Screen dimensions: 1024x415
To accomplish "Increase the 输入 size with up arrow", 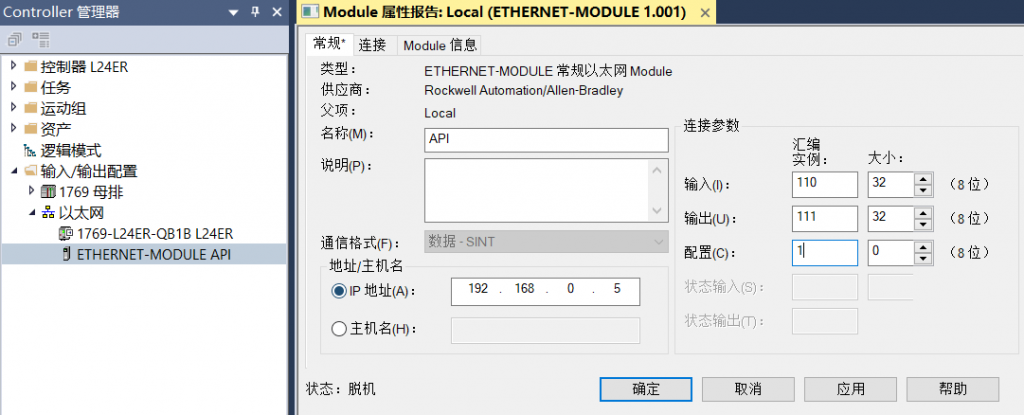I will [922, 178].
